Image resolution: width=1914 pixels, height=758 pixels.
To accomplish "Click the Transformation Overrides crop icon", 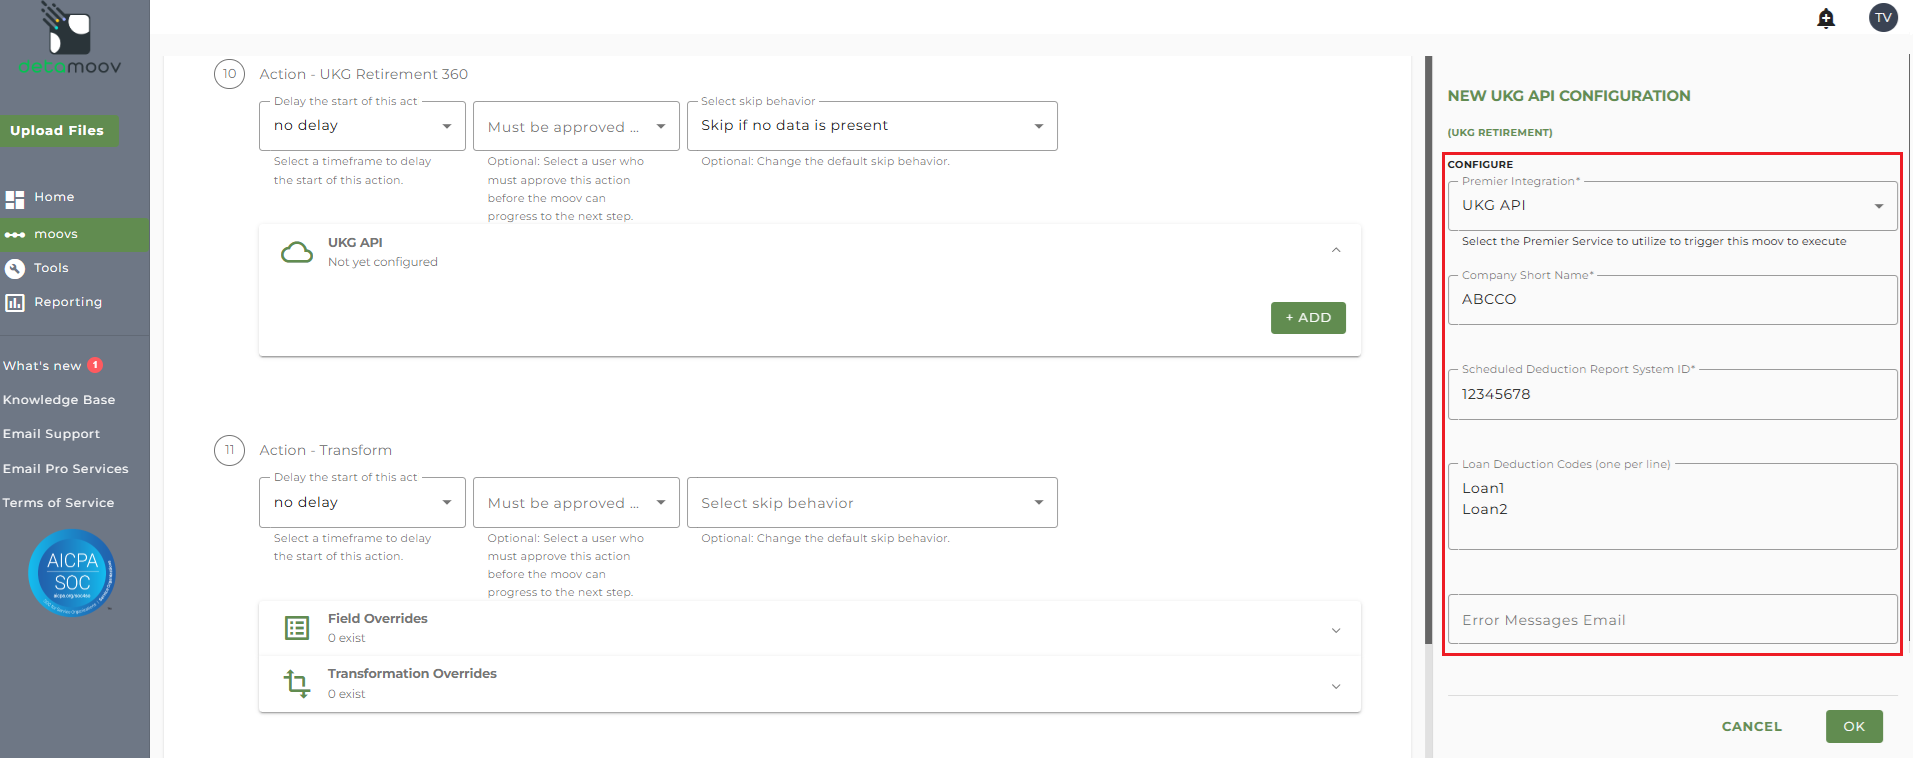I will pyautogui.click(x=297, y=683).
